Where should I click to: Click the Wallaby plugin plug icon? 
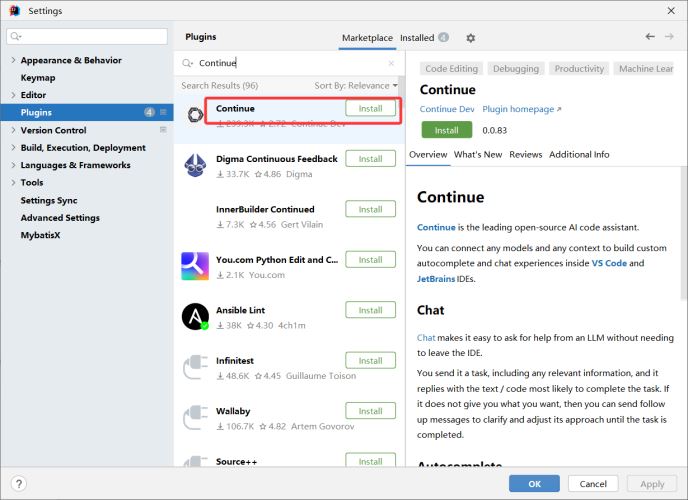point(195,418)
